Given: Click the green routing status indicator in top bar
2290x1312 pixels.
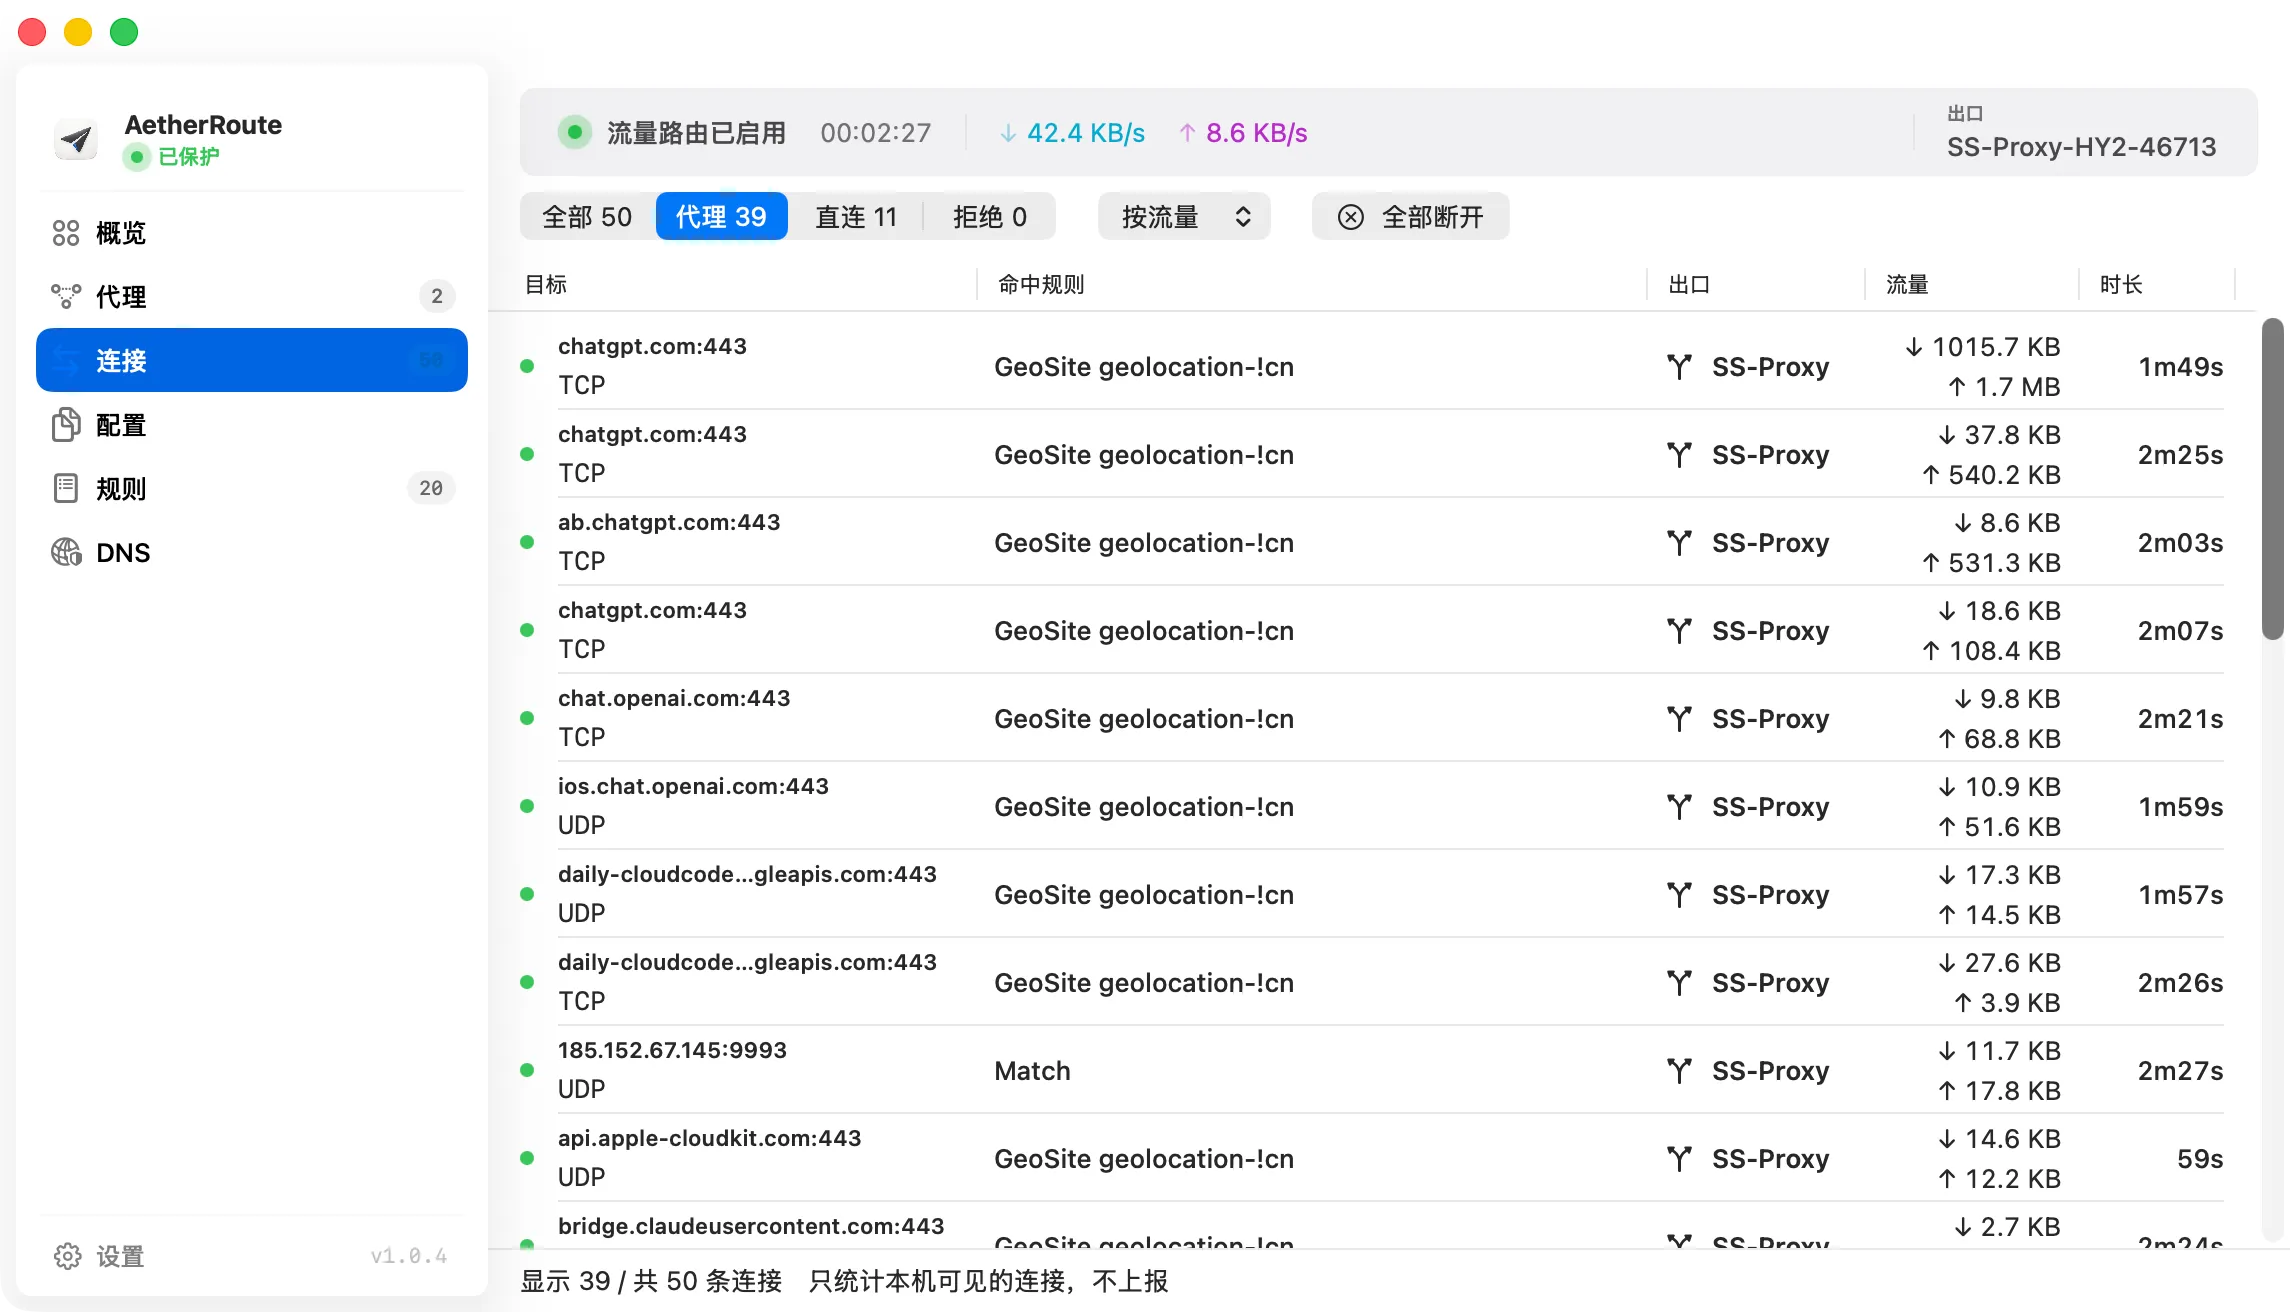Looking at the screenshot, I should (x=575, y=132).
